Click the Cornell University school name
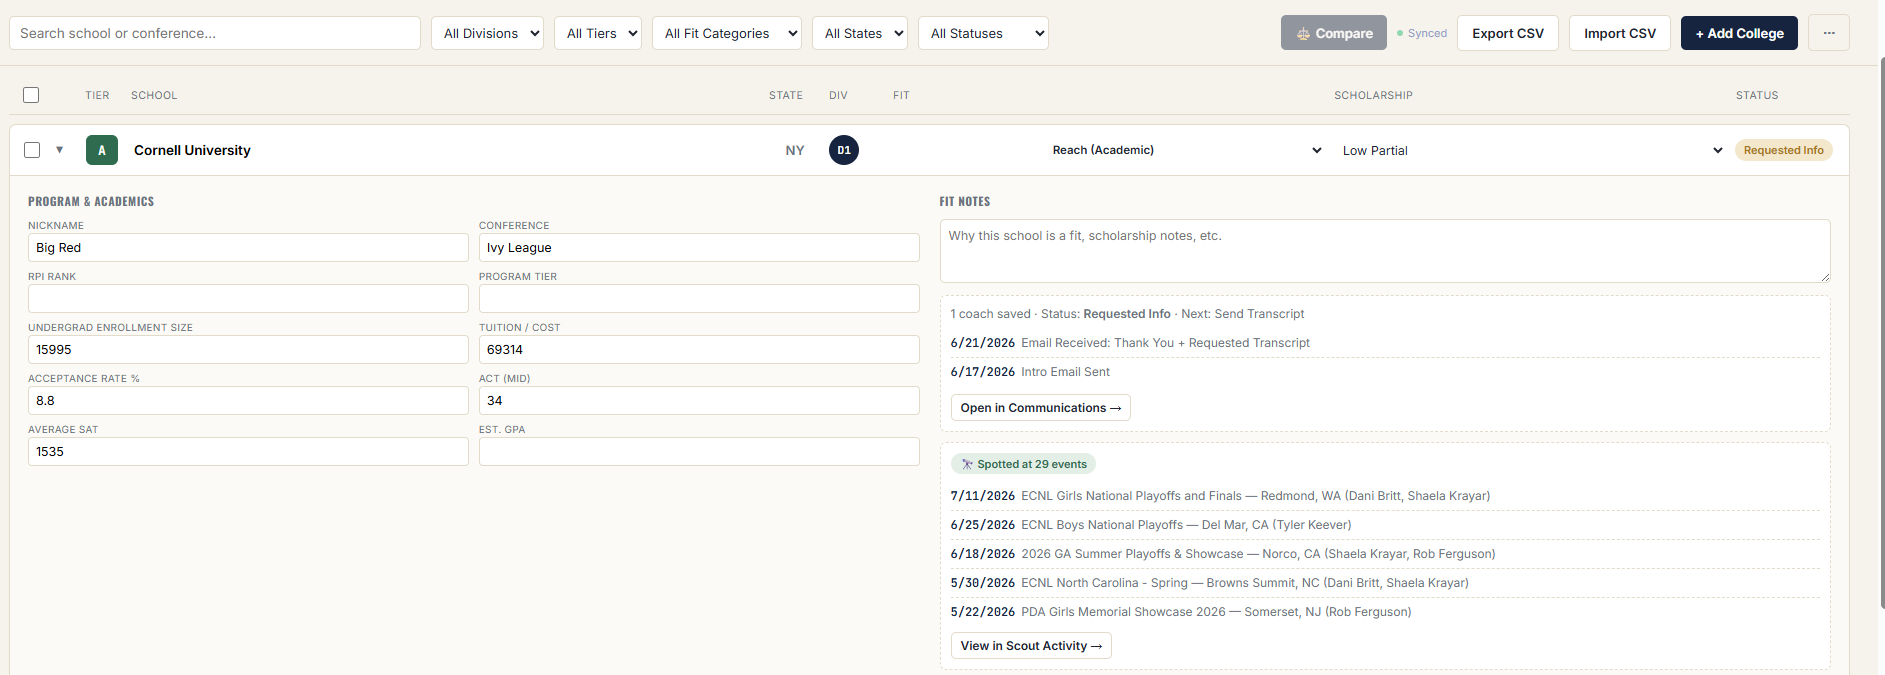This screenshot has height=675, width=1885. [192, 150]
